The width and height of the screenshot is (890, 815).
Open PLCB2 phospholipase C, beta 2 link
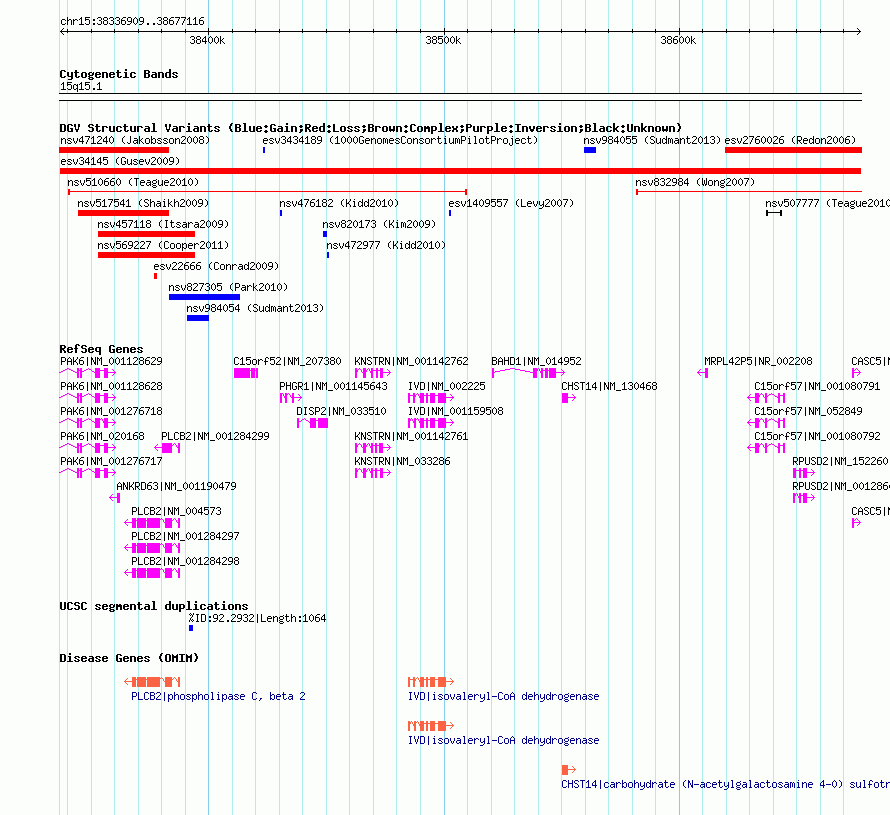[218, 696]
